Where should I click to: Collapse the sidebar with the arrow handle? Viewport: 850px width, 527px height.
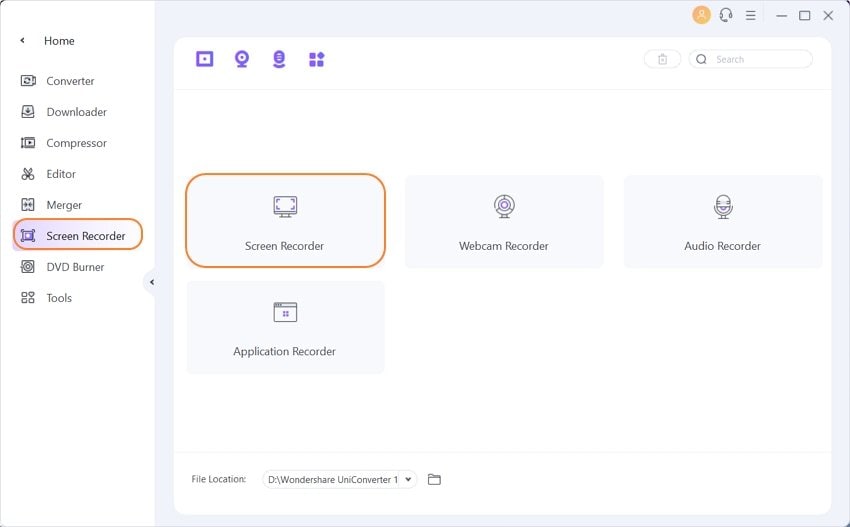[152, 282]
